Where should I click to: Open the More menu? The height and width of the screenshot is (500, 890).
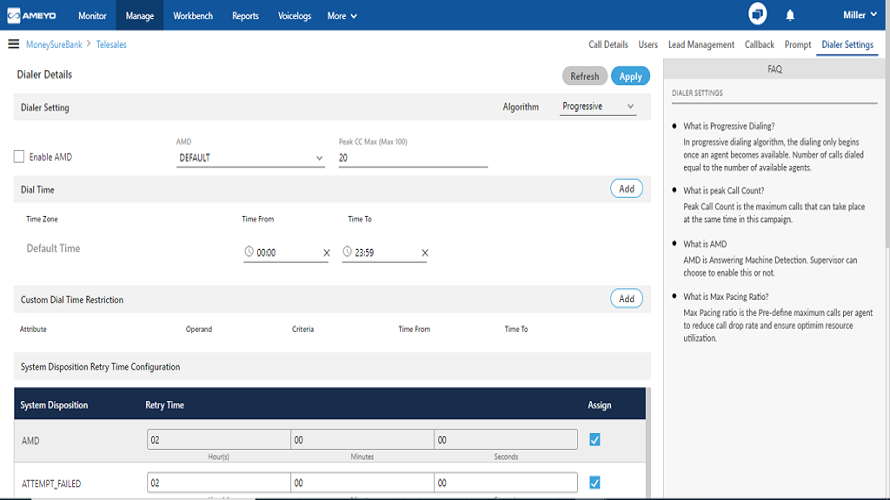342,16
